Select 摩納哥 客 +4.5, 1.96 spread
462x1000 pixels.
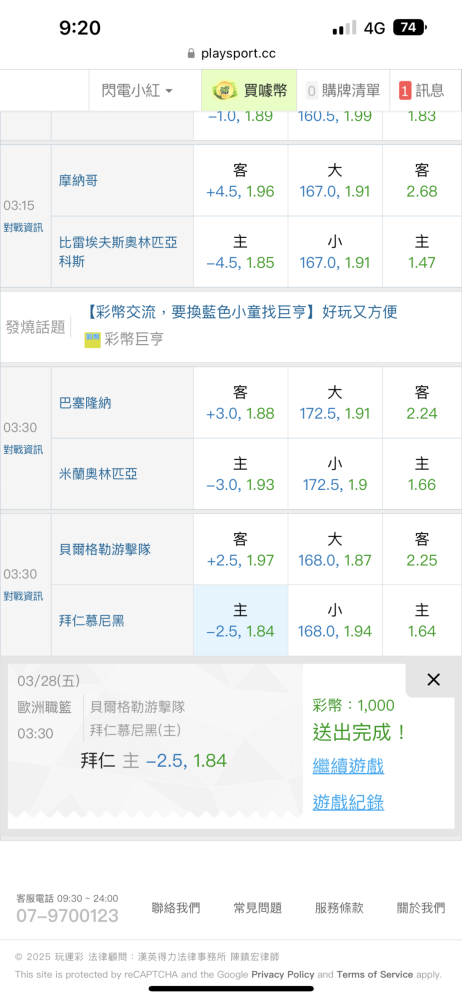tap(241, 180)
